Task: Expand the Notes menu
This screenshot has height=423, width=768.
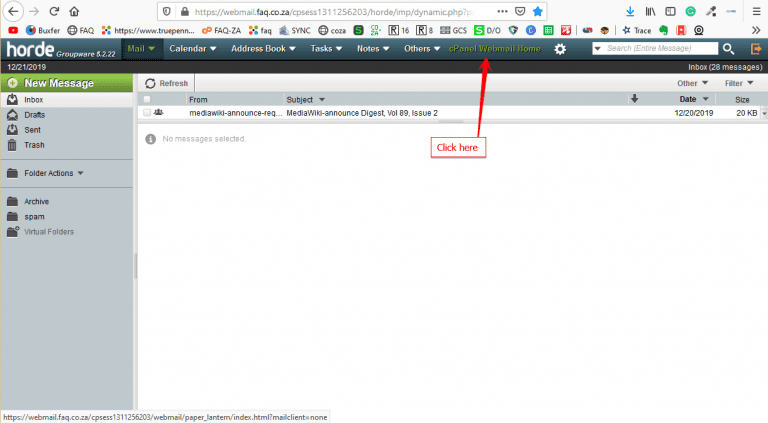Action: pos(373,48)
